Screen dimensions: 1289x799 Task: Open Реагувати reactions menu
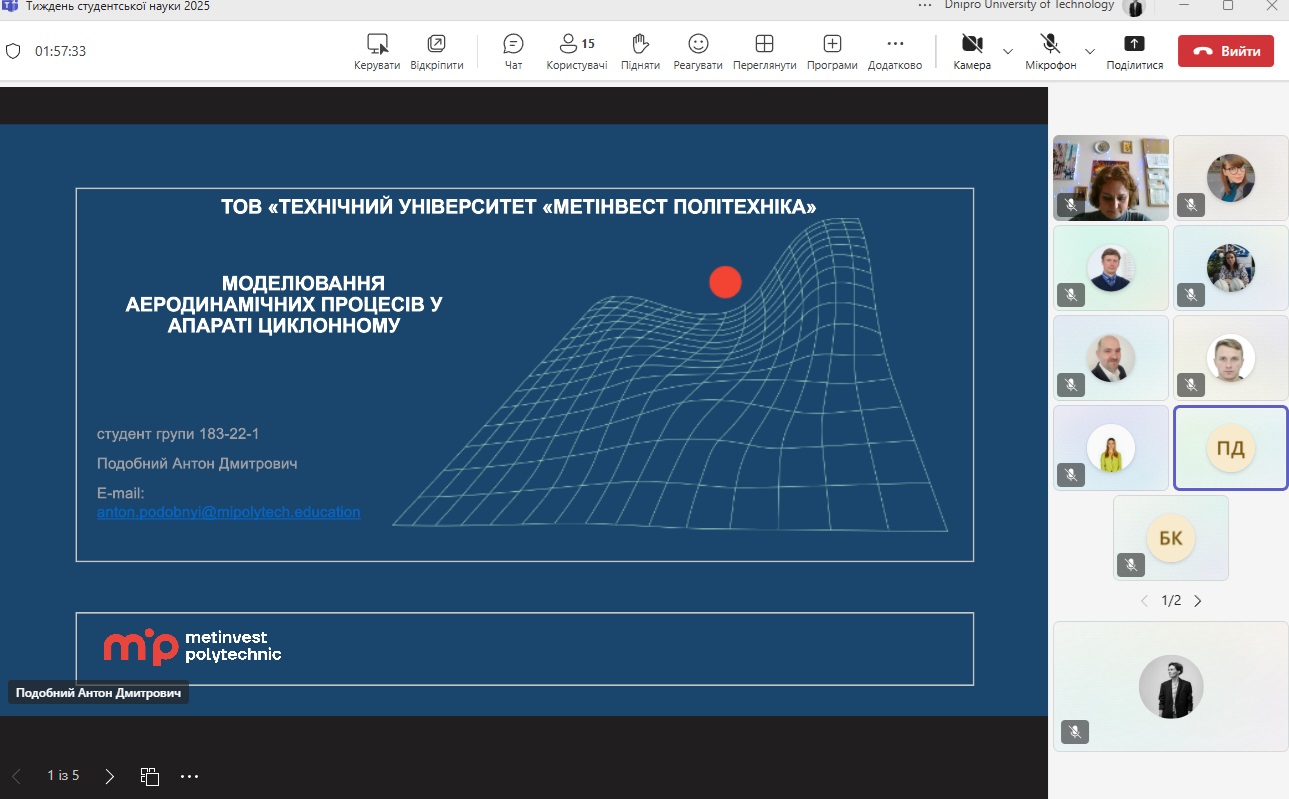point(698,52)
